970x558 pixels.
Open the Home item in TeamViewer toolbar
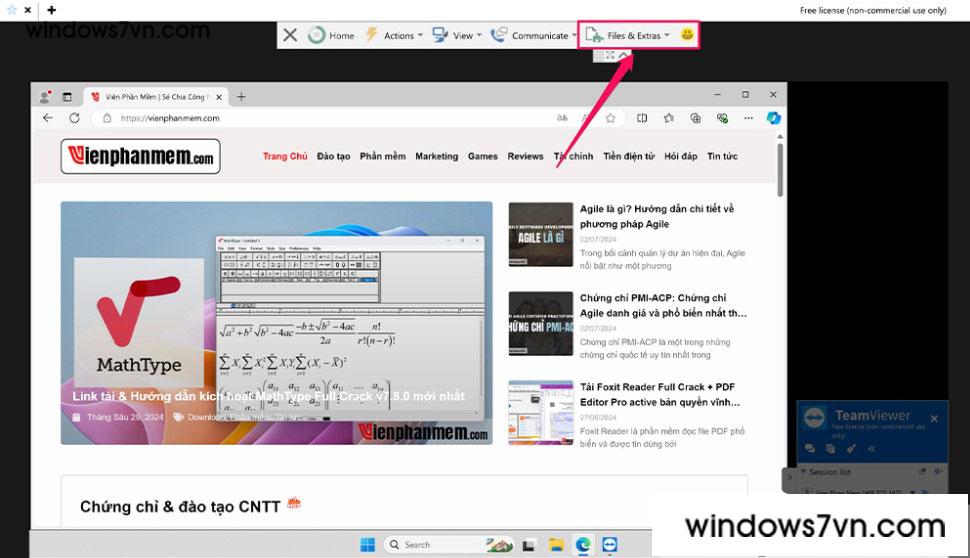[x=331, y=35]
